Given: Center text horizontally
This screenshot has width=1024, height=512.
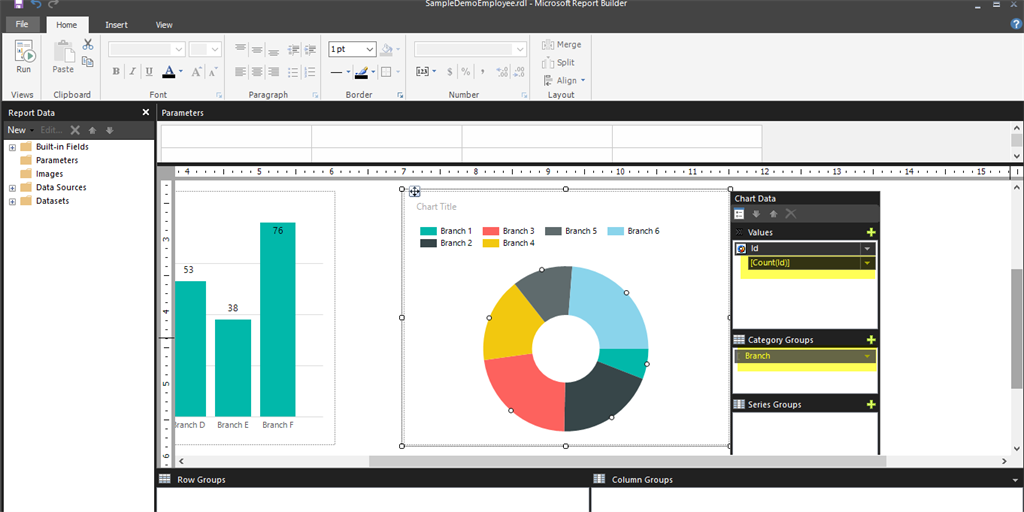Looking at the screenshot, I should pos(257,72).
